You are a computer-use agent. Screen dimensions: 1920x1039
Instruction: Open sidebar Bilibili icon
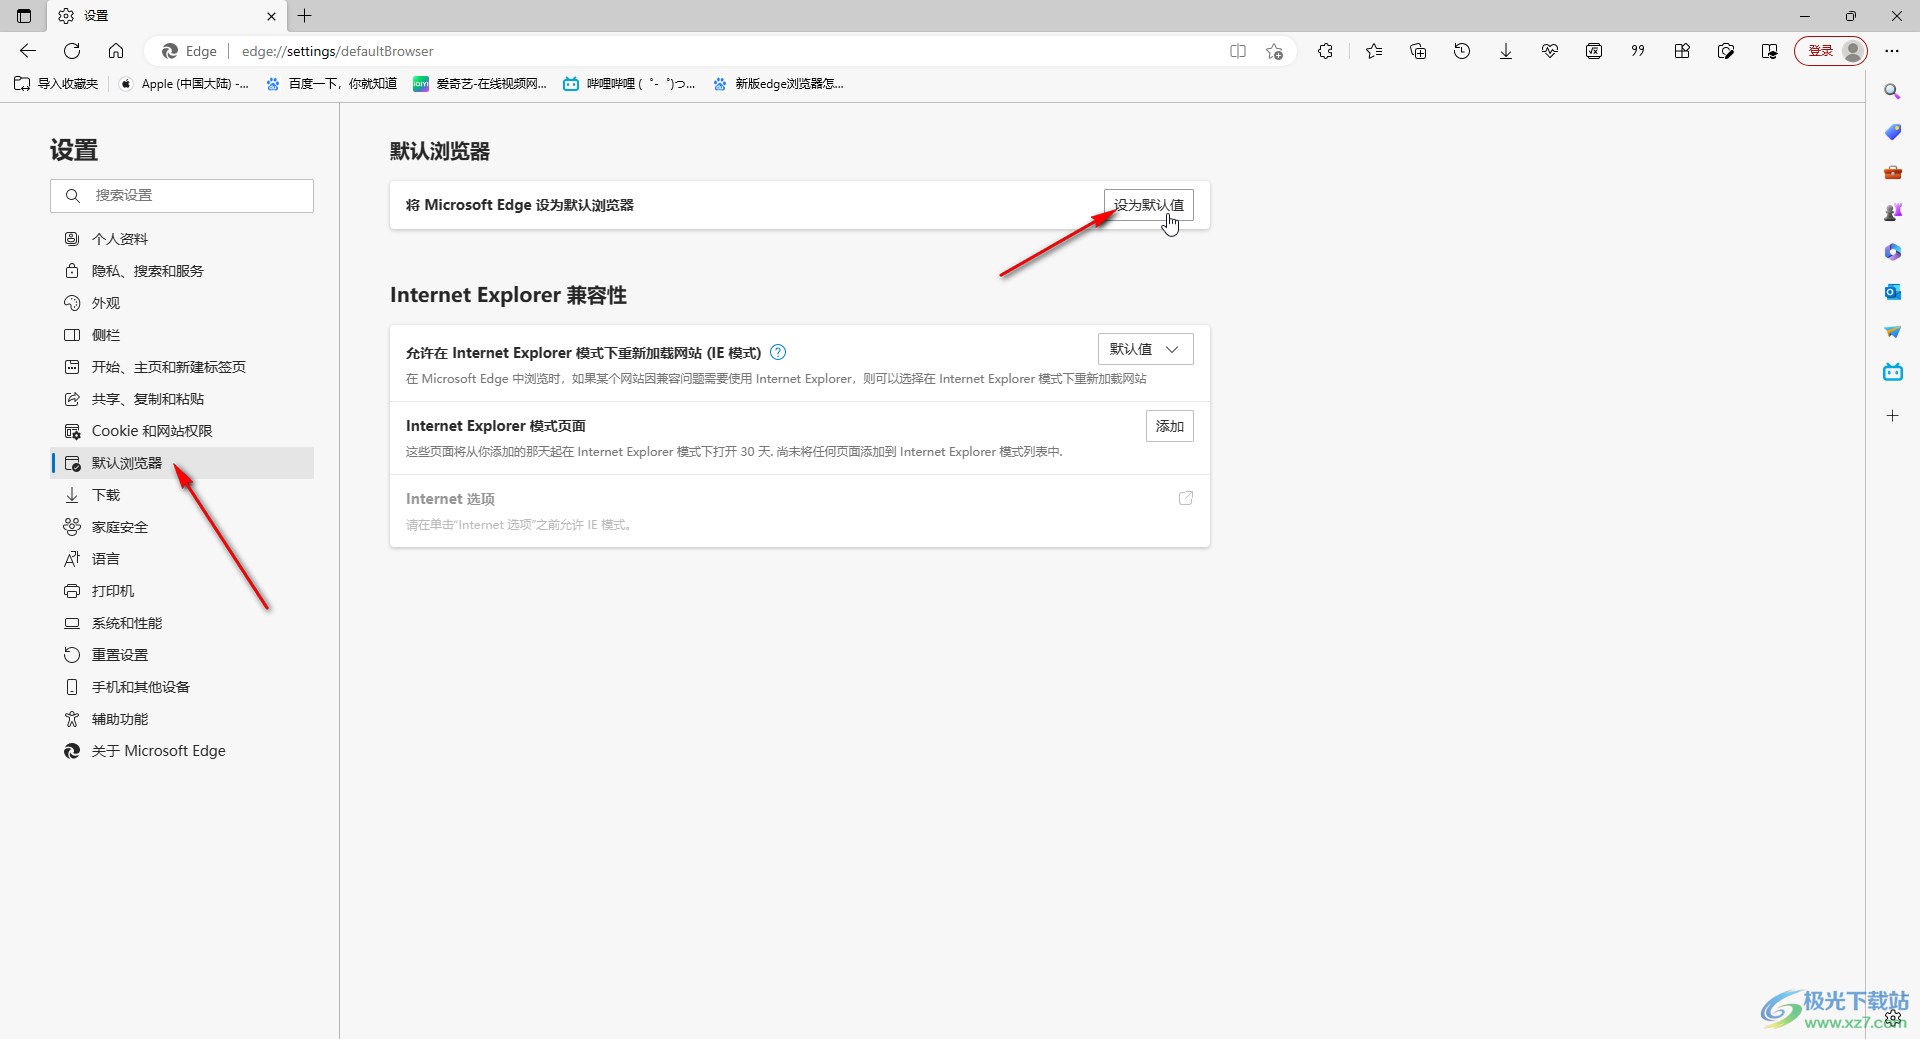pyautogui.click(x=1892, y=372)
